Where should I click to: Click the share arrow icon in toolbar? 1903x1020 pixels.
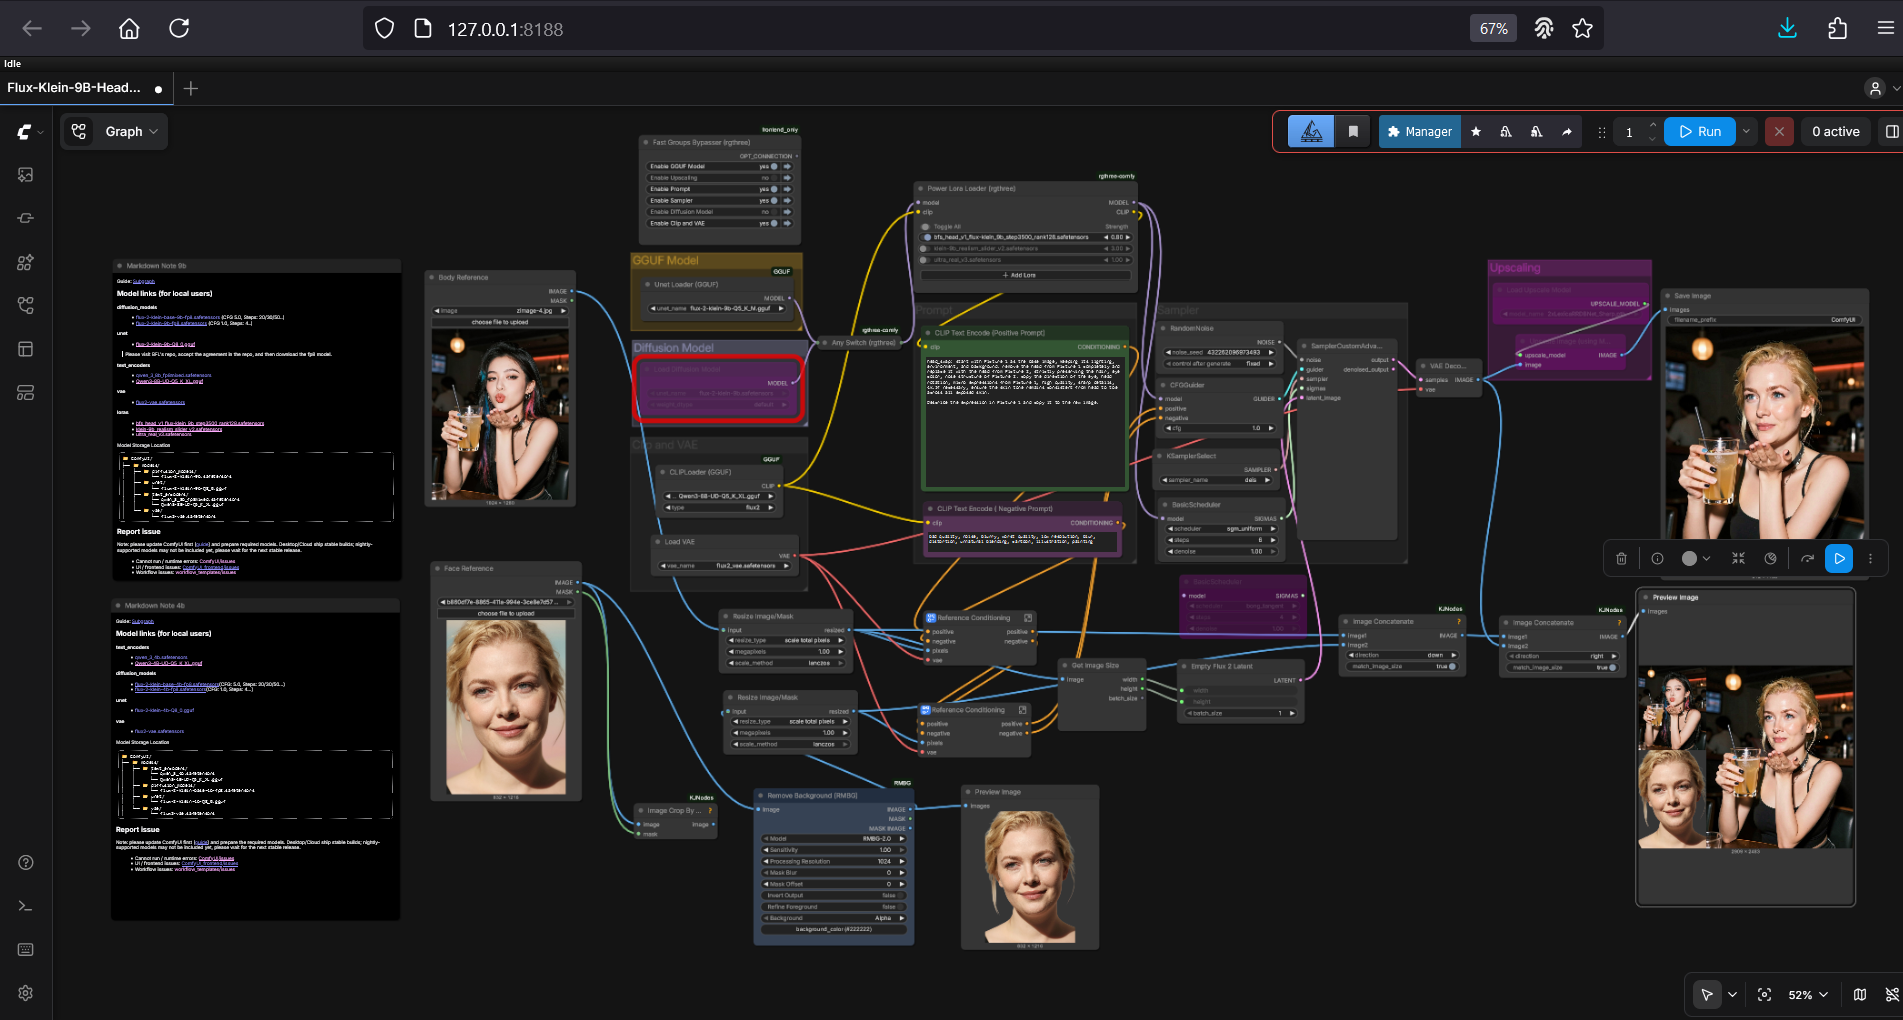click(1567, 131)
